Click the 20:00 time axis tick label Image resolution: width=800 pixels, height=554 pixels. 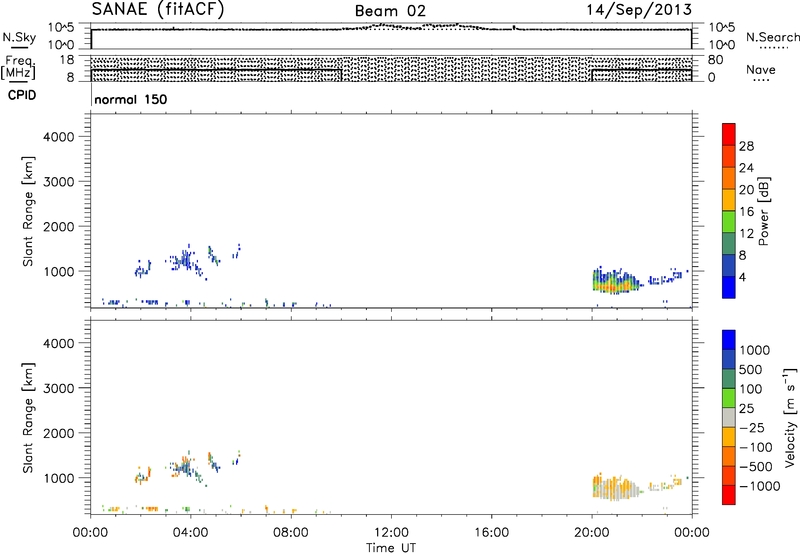point(592,533)
